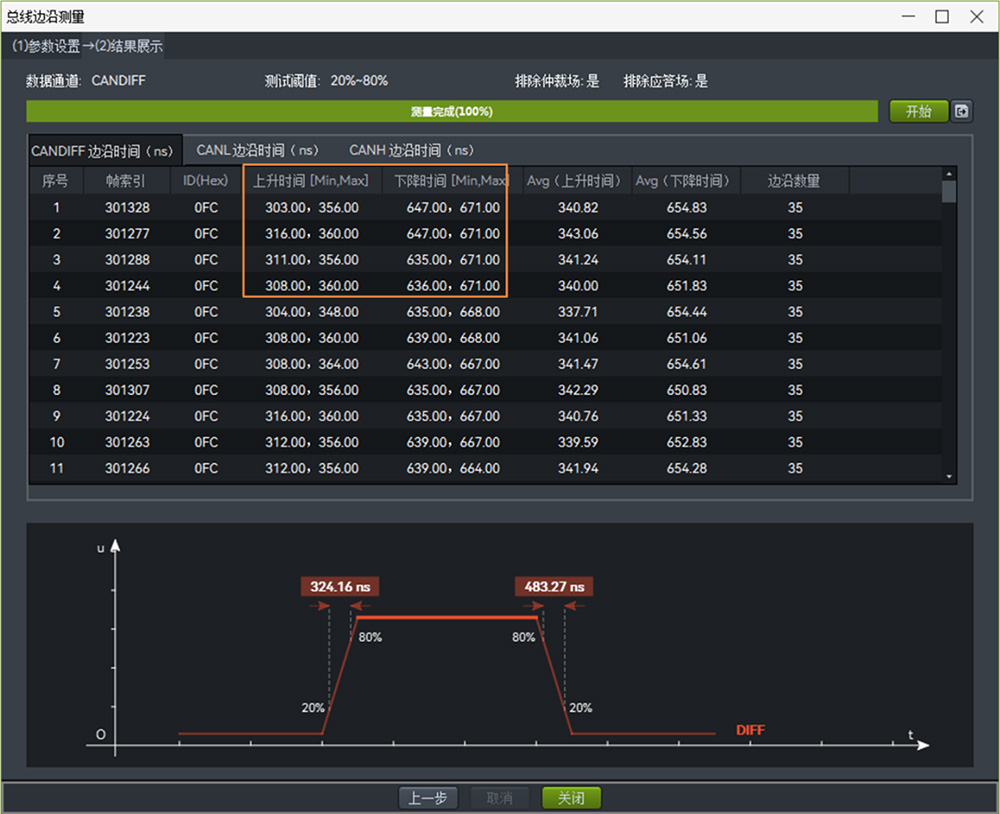Image resolution: width=1000 pixels, height=814 pixels.
Task: Maximize the 总线边沿测量 window
Action: point(941,16)
